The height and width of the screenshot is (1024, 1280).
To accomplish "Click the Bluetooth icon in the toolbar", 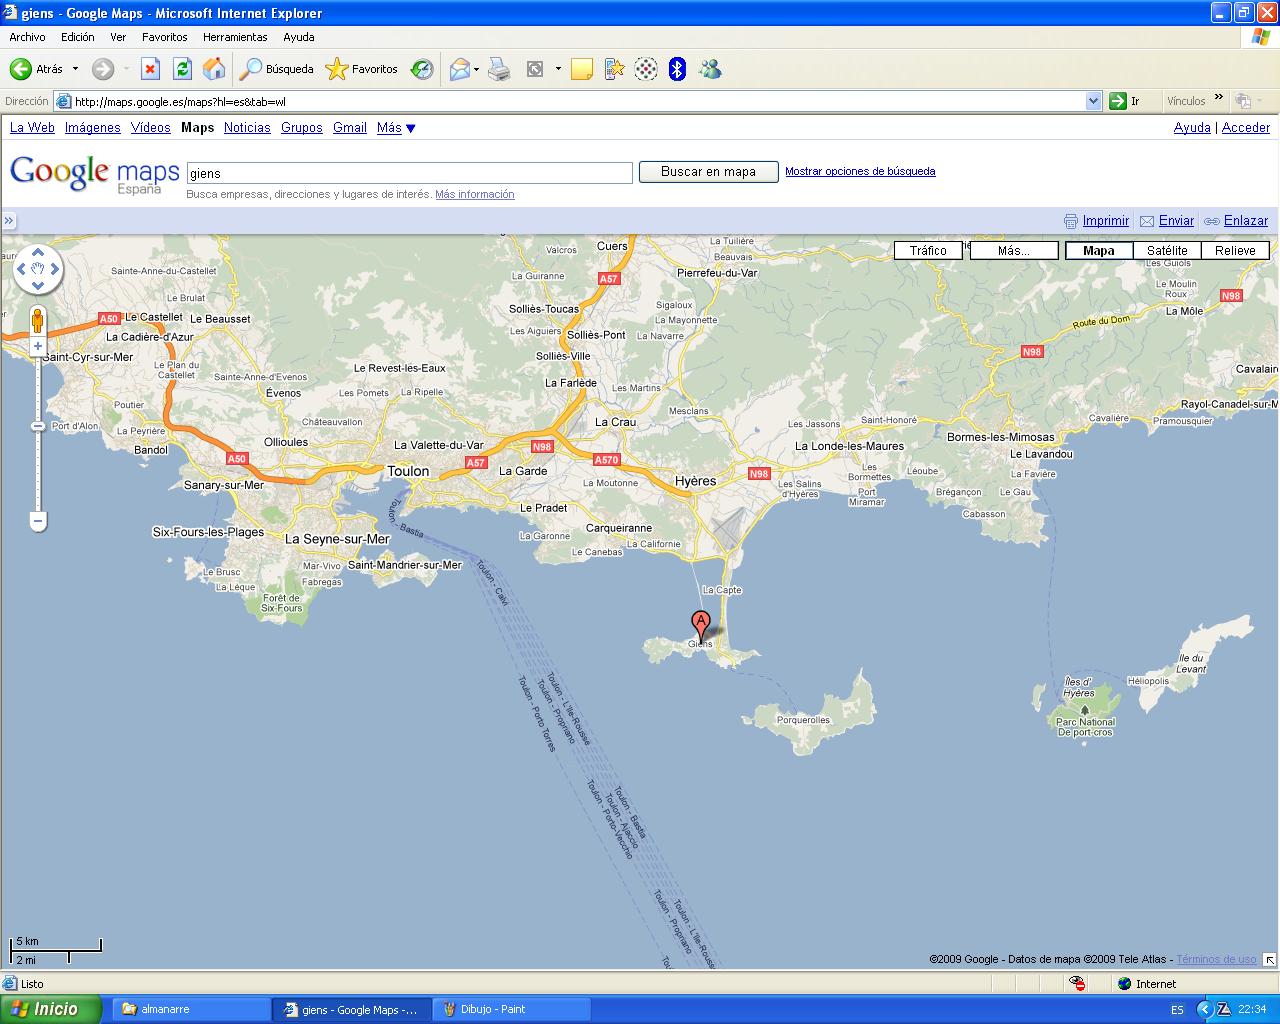I will click(x=677, y=69).
